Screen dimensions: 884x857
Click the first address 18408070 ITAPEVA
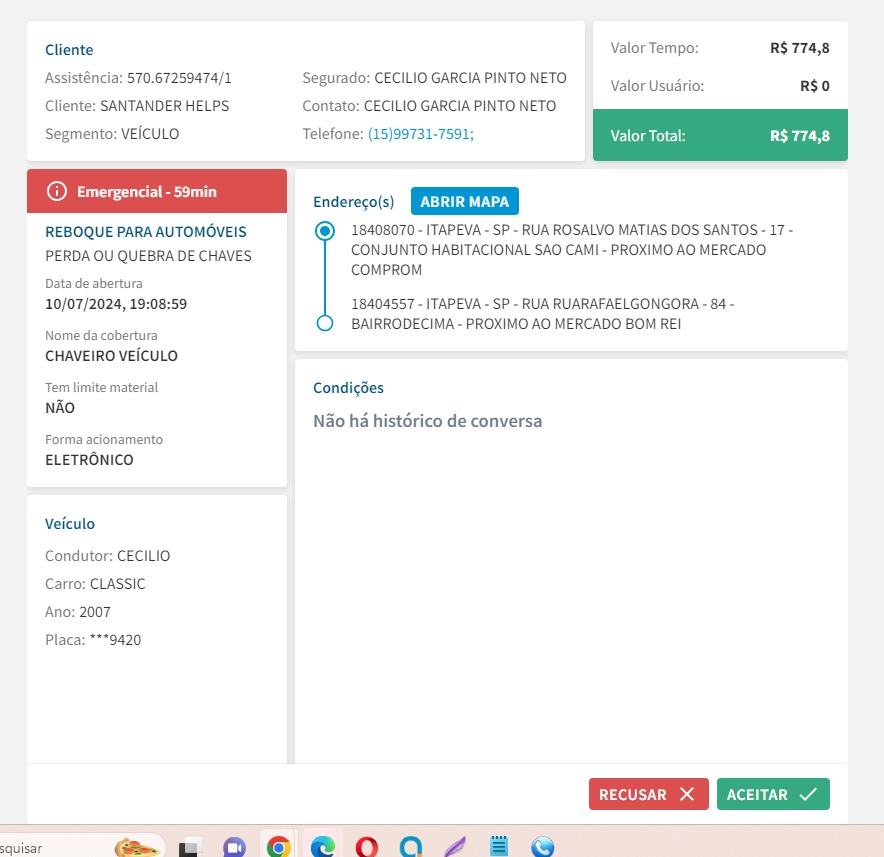572,250
